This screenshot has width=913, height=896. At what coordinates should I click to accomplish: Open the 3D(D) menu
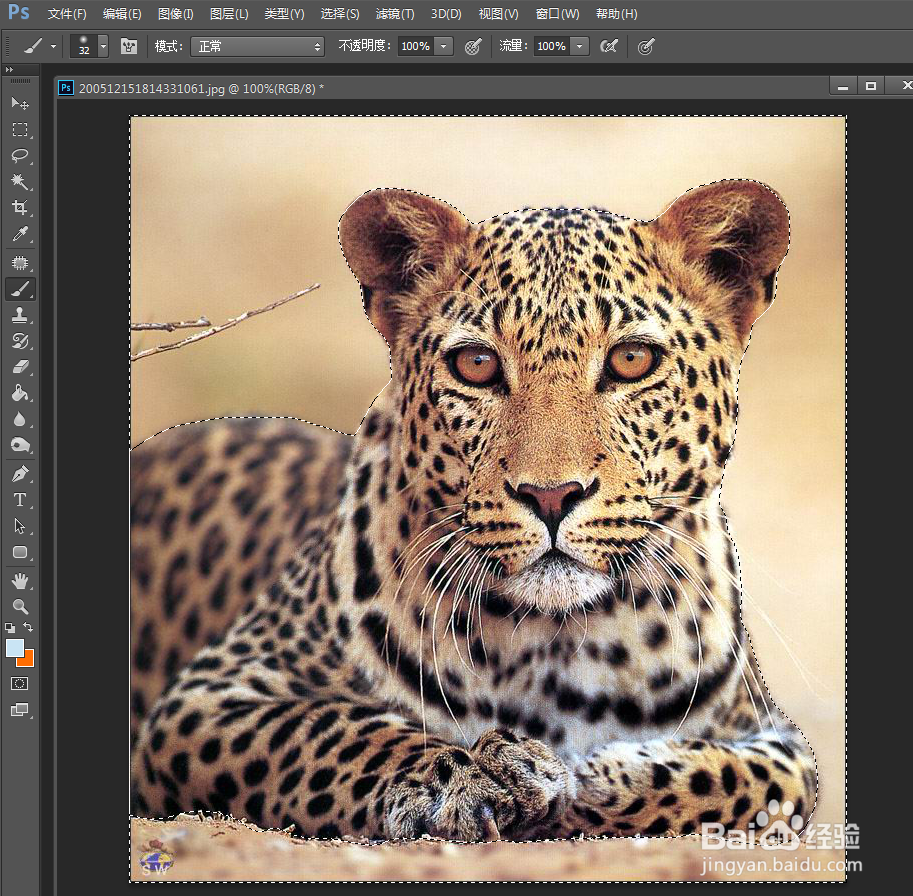tap(446, 13)
